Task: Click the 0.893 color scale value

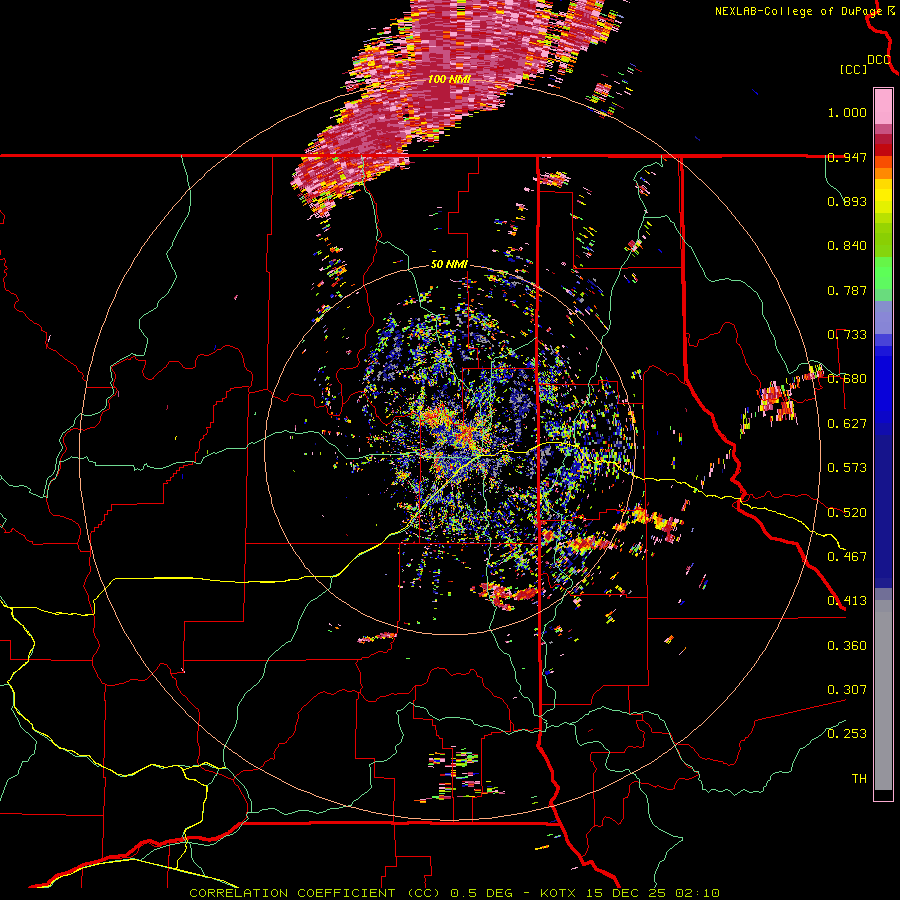Action: [847, 201]
